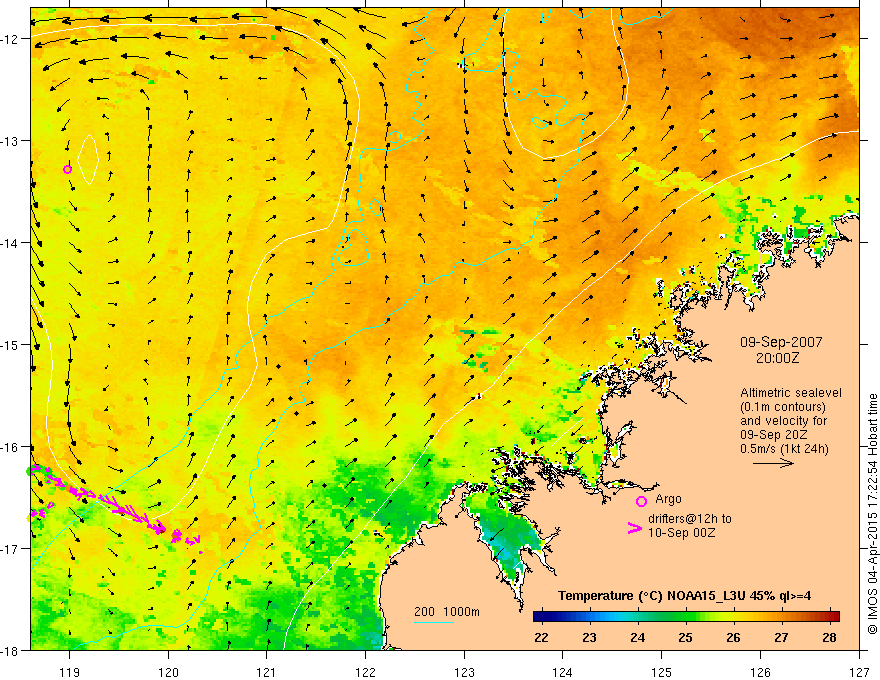Image resolution: width=880 pixels, height=680 pixels.
Task: Click the magenta drifter arrow legend symbol
Action: tap(635, 528)
